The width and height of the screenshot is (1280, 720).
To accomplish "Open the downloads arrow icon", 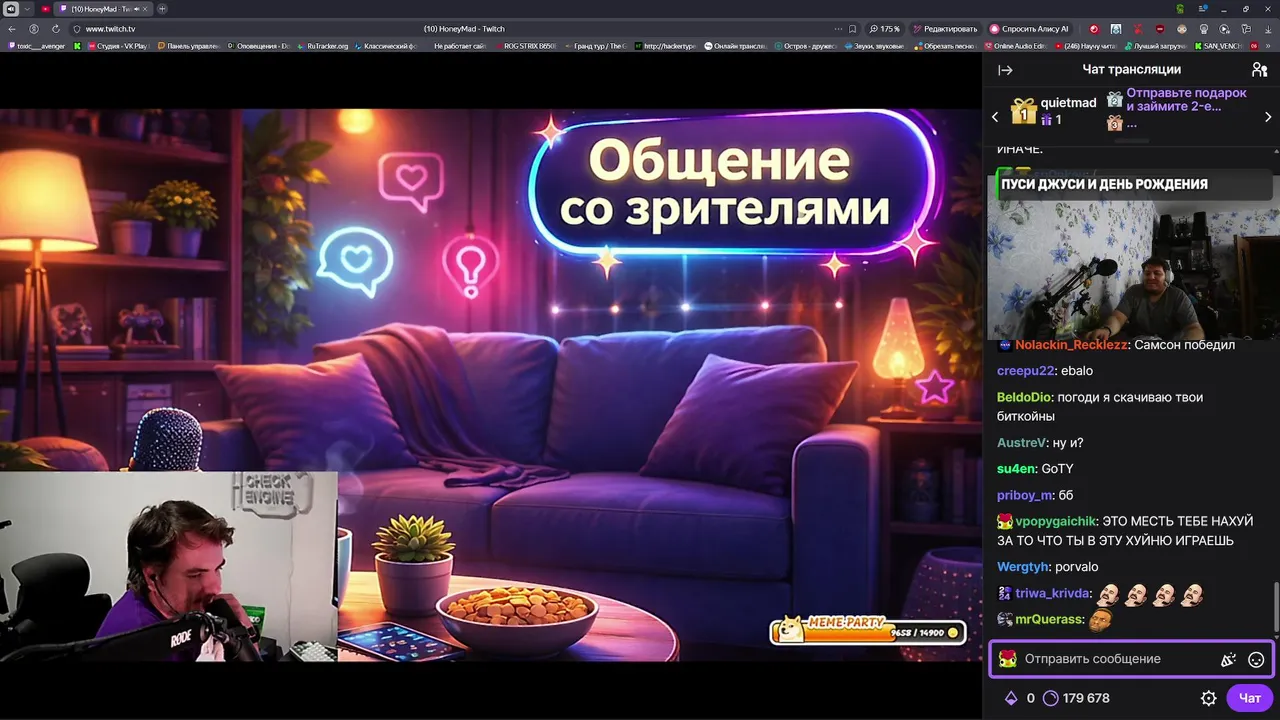I will (x=1268, y=29).
